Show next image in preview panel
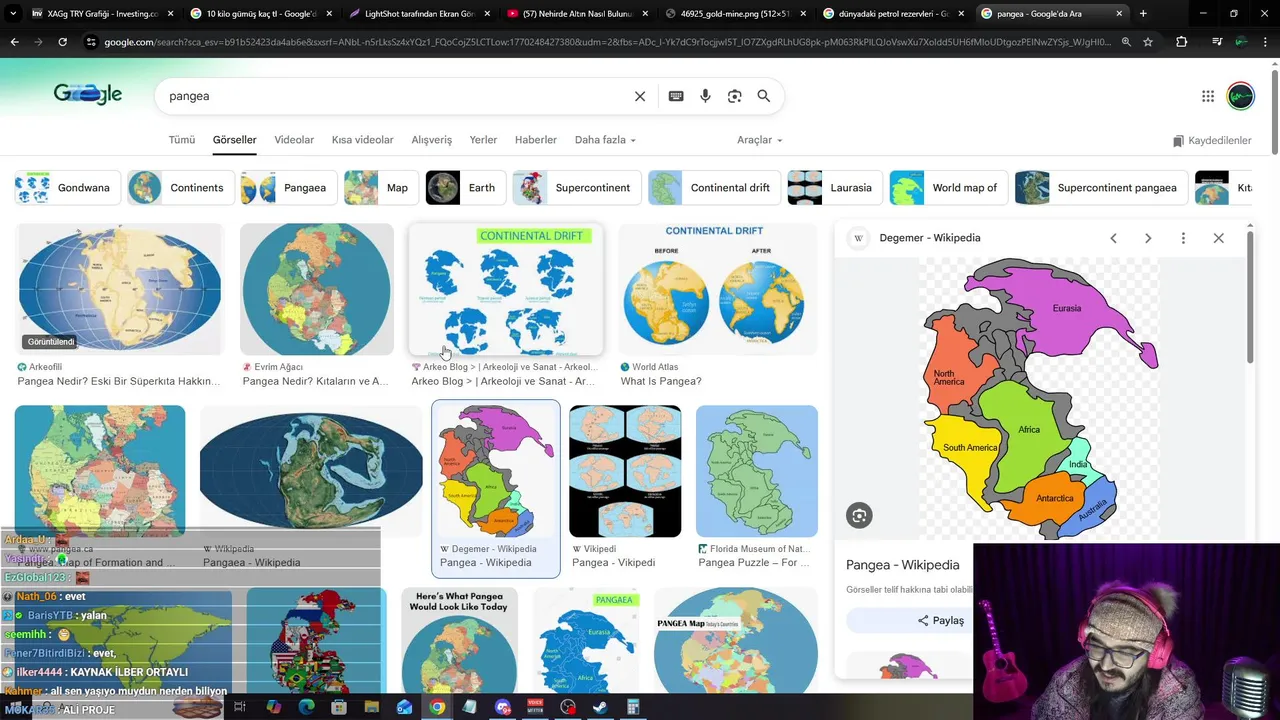The width and height of the screenshot is (1280, 720). point(1148,238)
